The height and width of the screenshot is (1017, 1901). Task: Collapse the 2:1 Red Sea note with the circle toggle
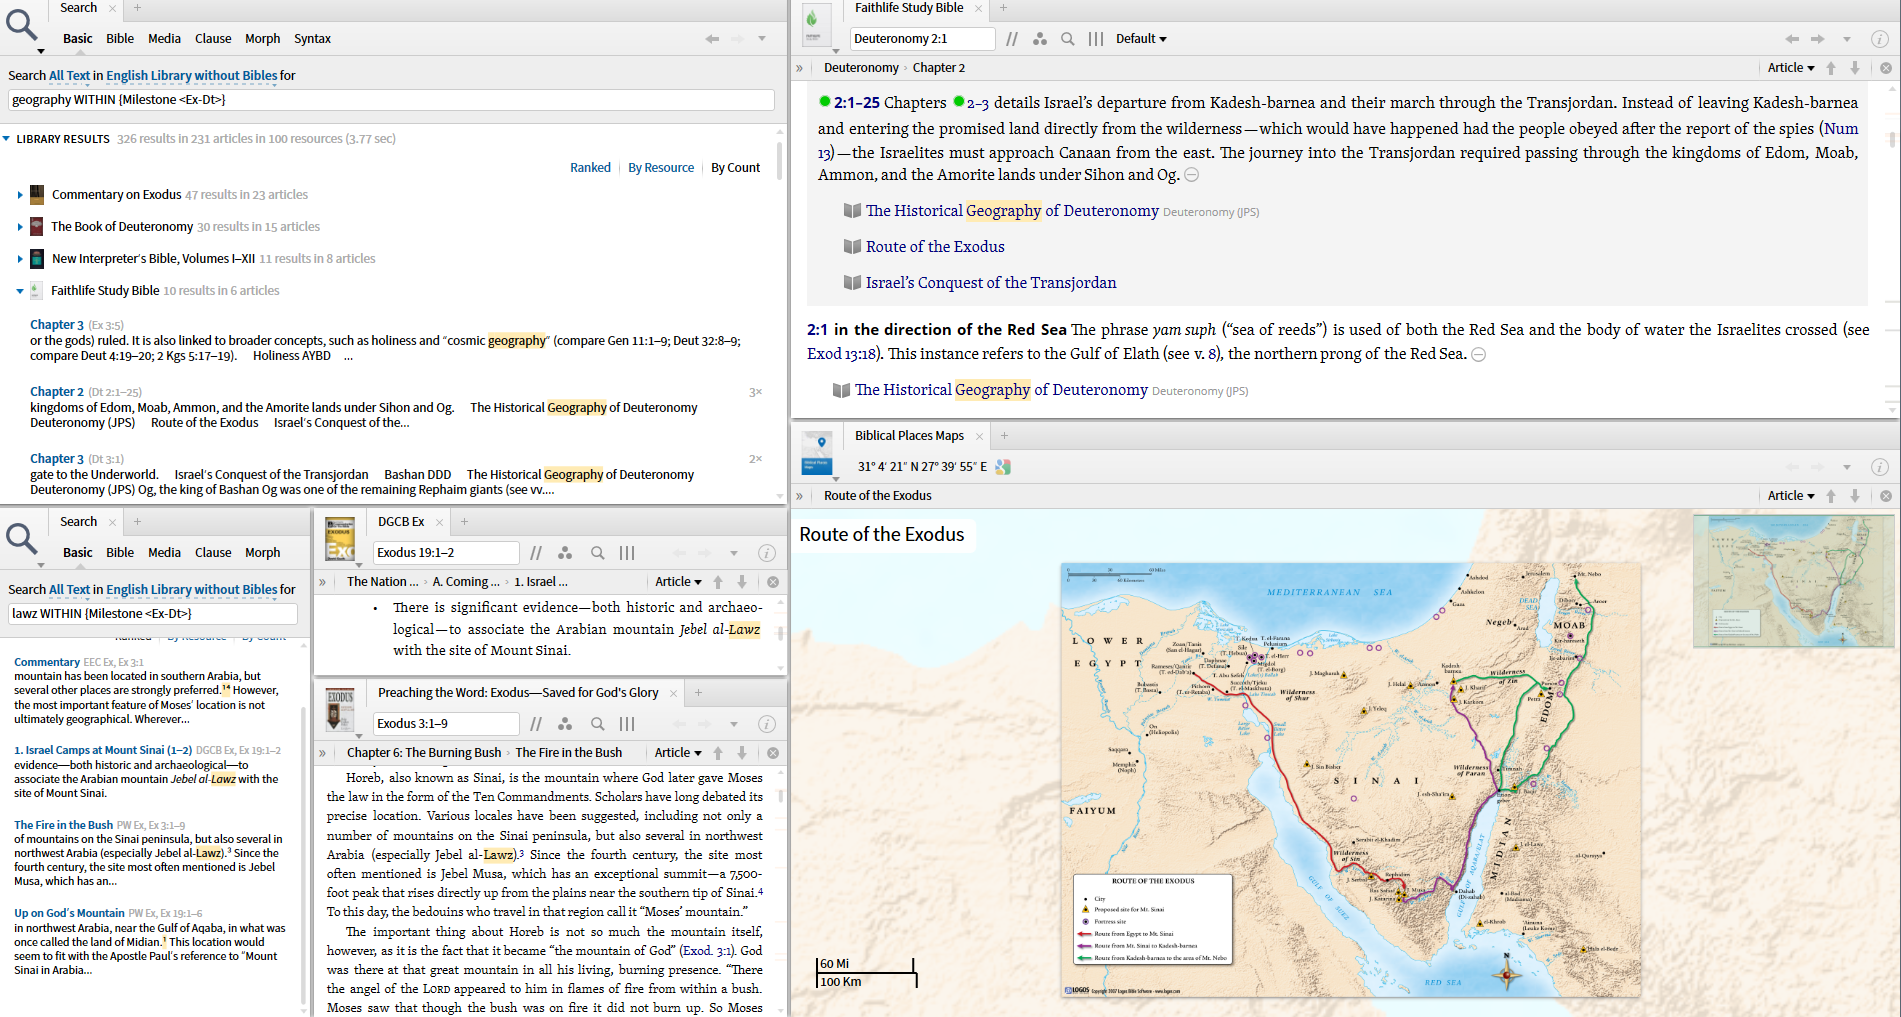(x=1478, y=354)
